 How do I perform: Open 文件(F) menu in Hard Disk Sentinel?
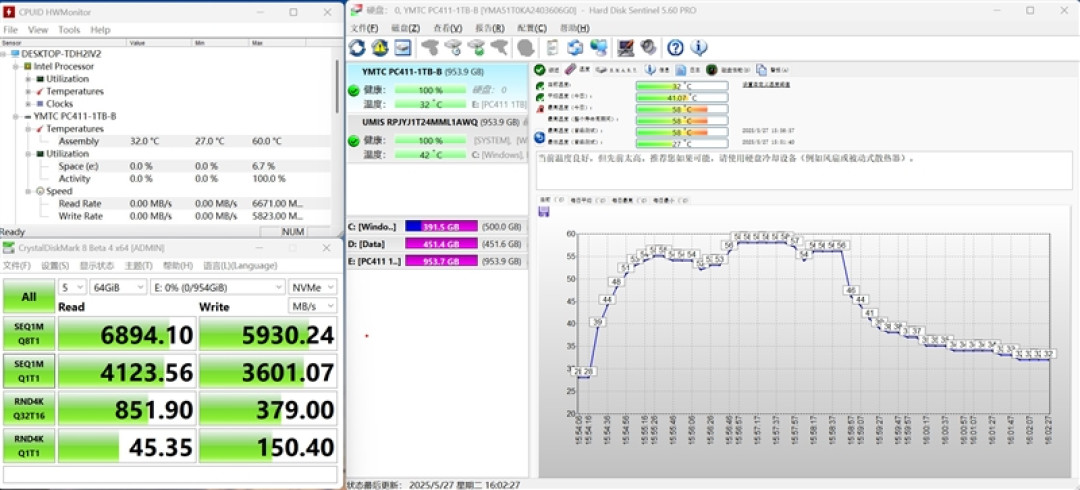pyautogui.click(x=364, y=28)
